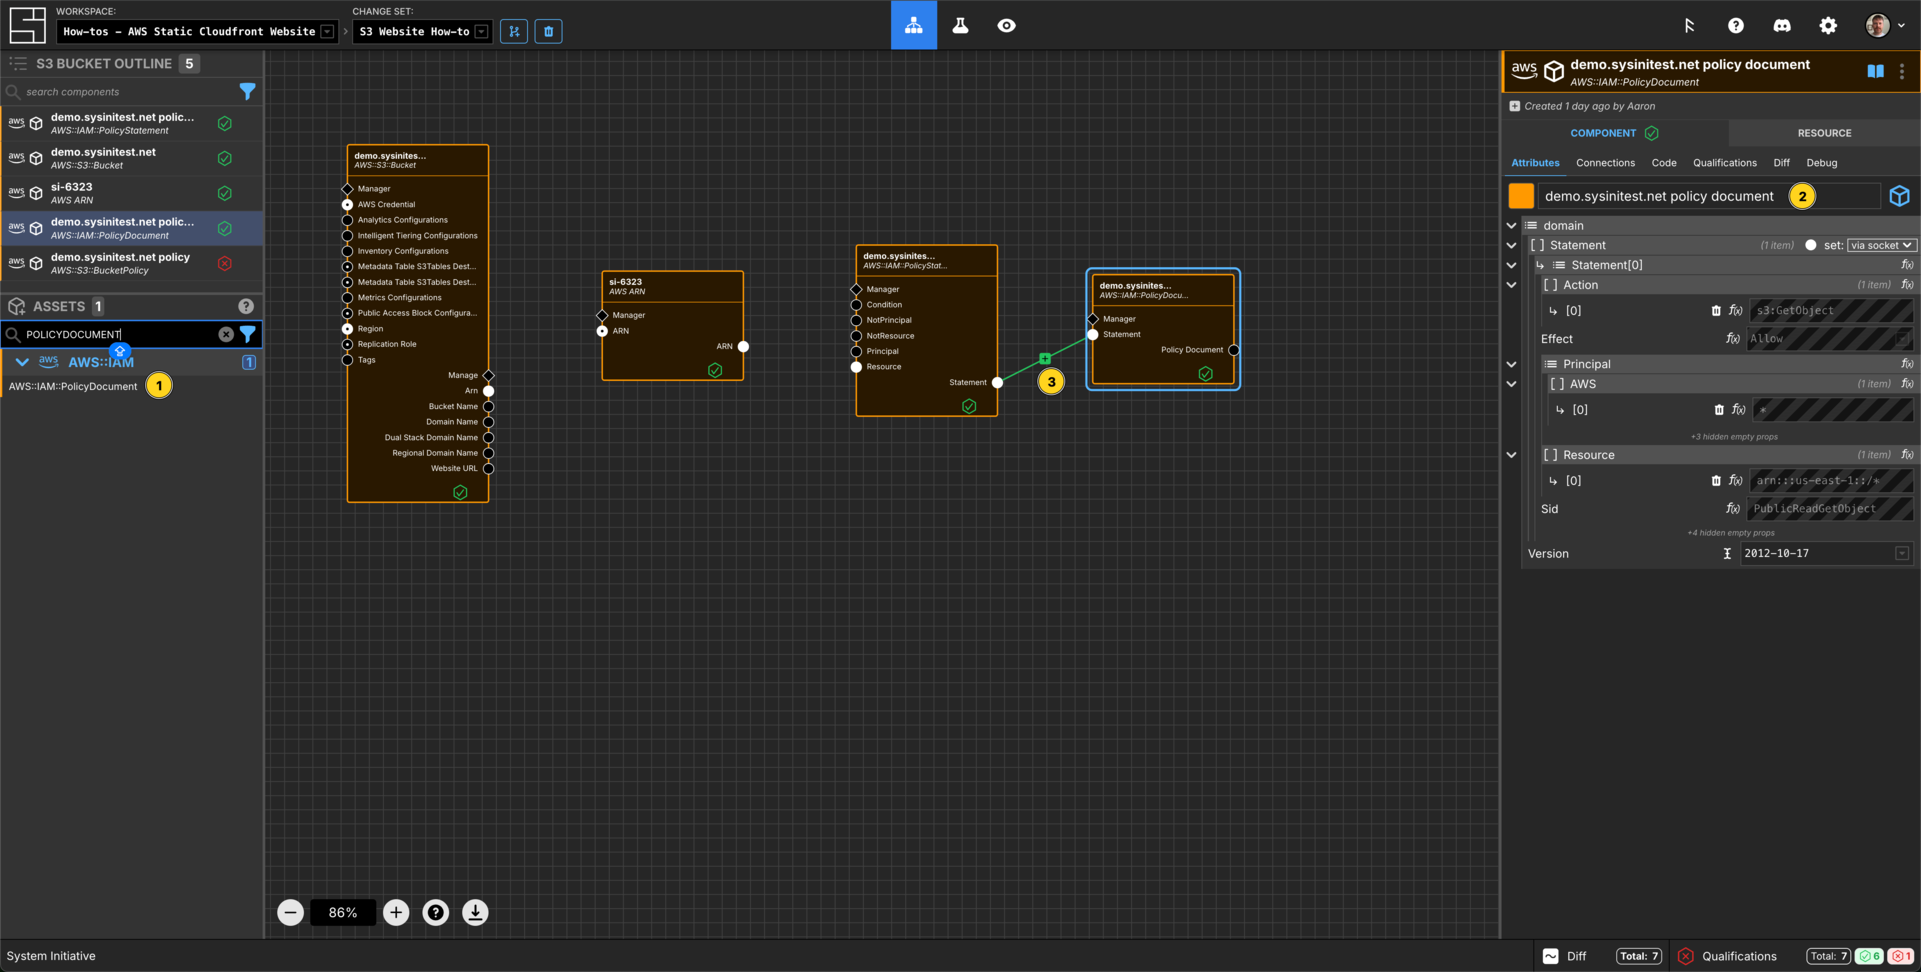Click the filter icon beside assets search
The height and width of the screenshot is (972, 1921).
[247, 334]
